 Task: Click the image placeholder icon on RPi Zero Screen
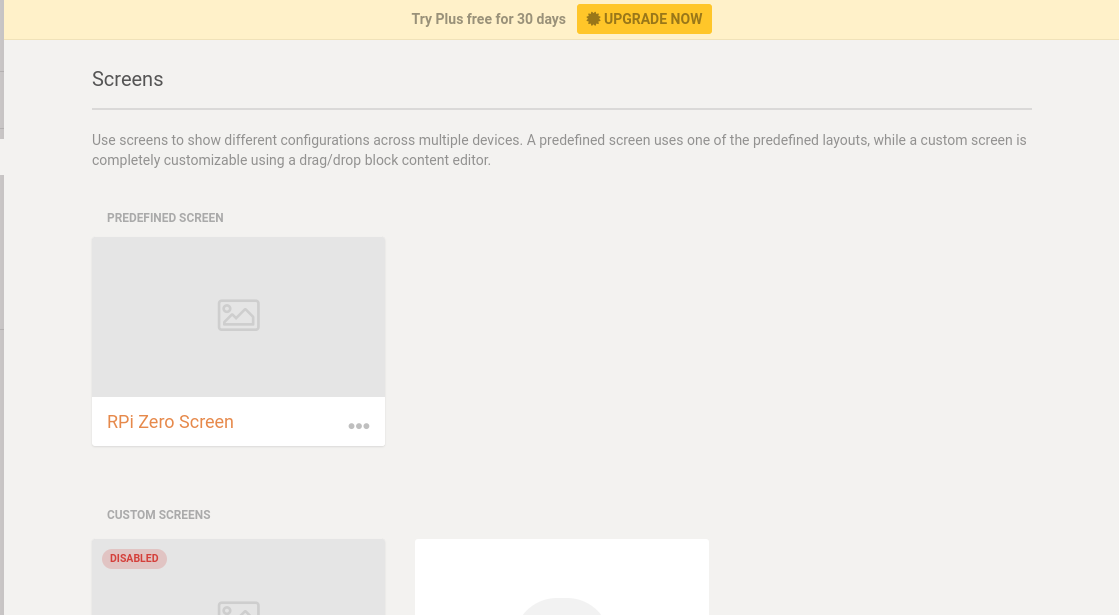[x=238, y=315]
